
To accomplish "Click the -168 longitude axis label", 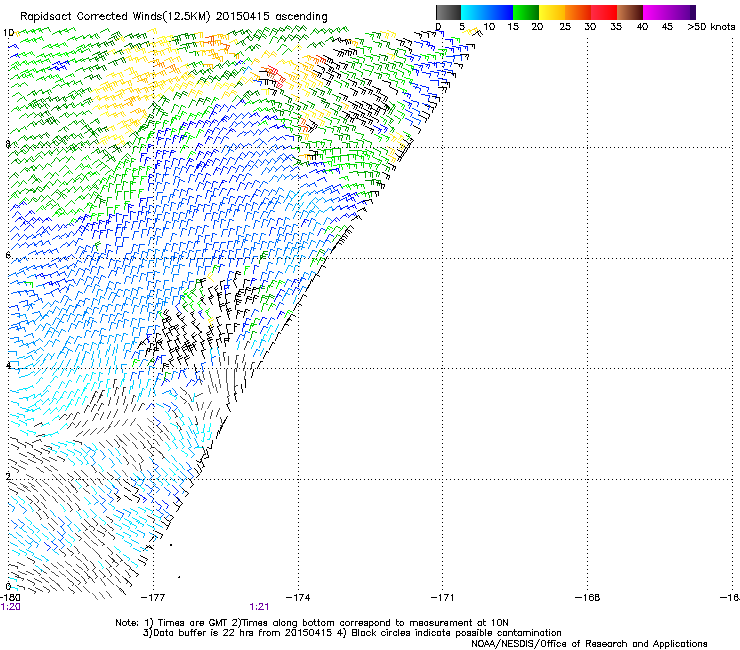I will click(x=588, y=598).
